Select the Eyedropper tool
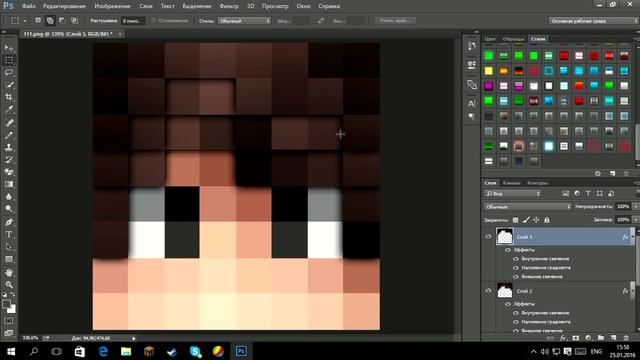 pyautogui.click(x=9, y=110)
